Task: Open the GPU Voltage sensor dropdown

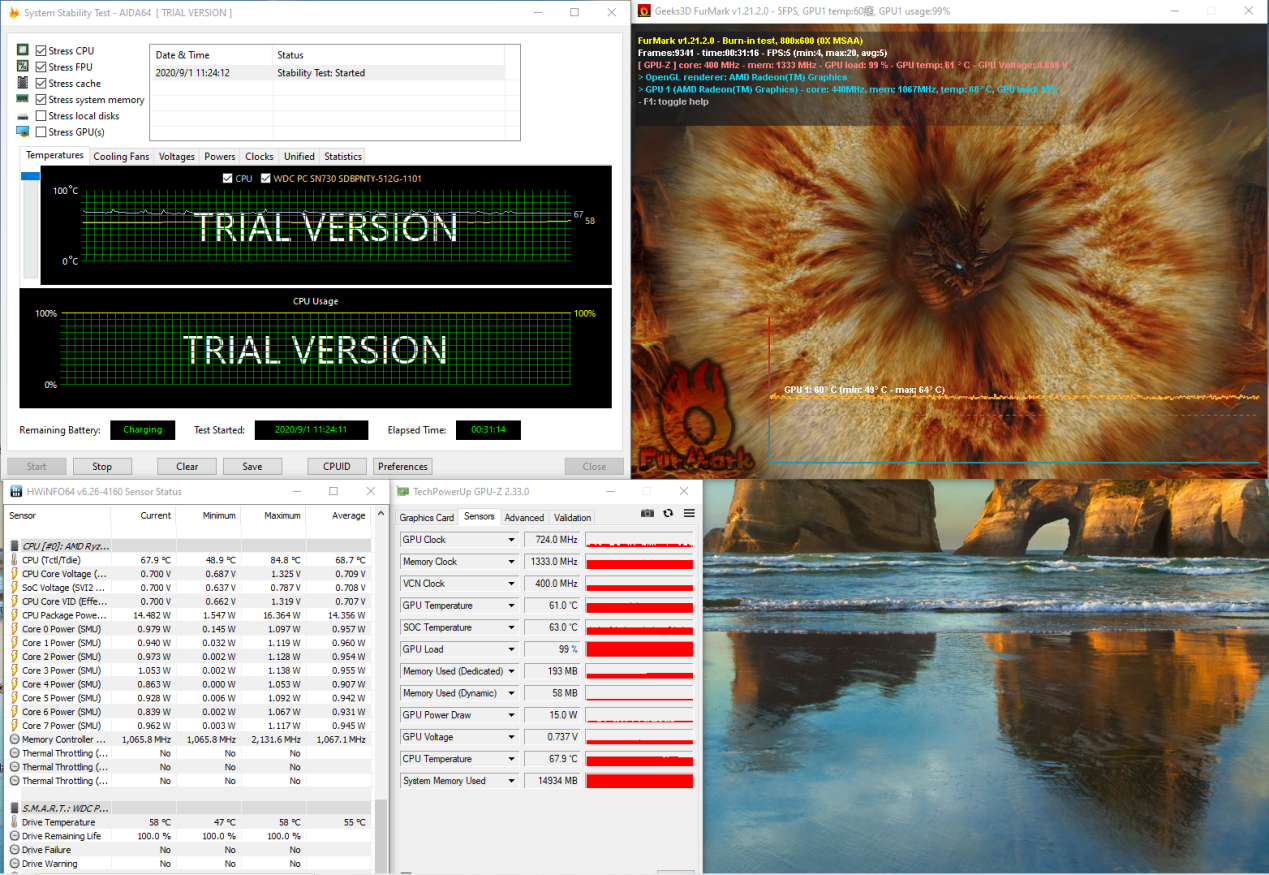Action: pos(511,737)
